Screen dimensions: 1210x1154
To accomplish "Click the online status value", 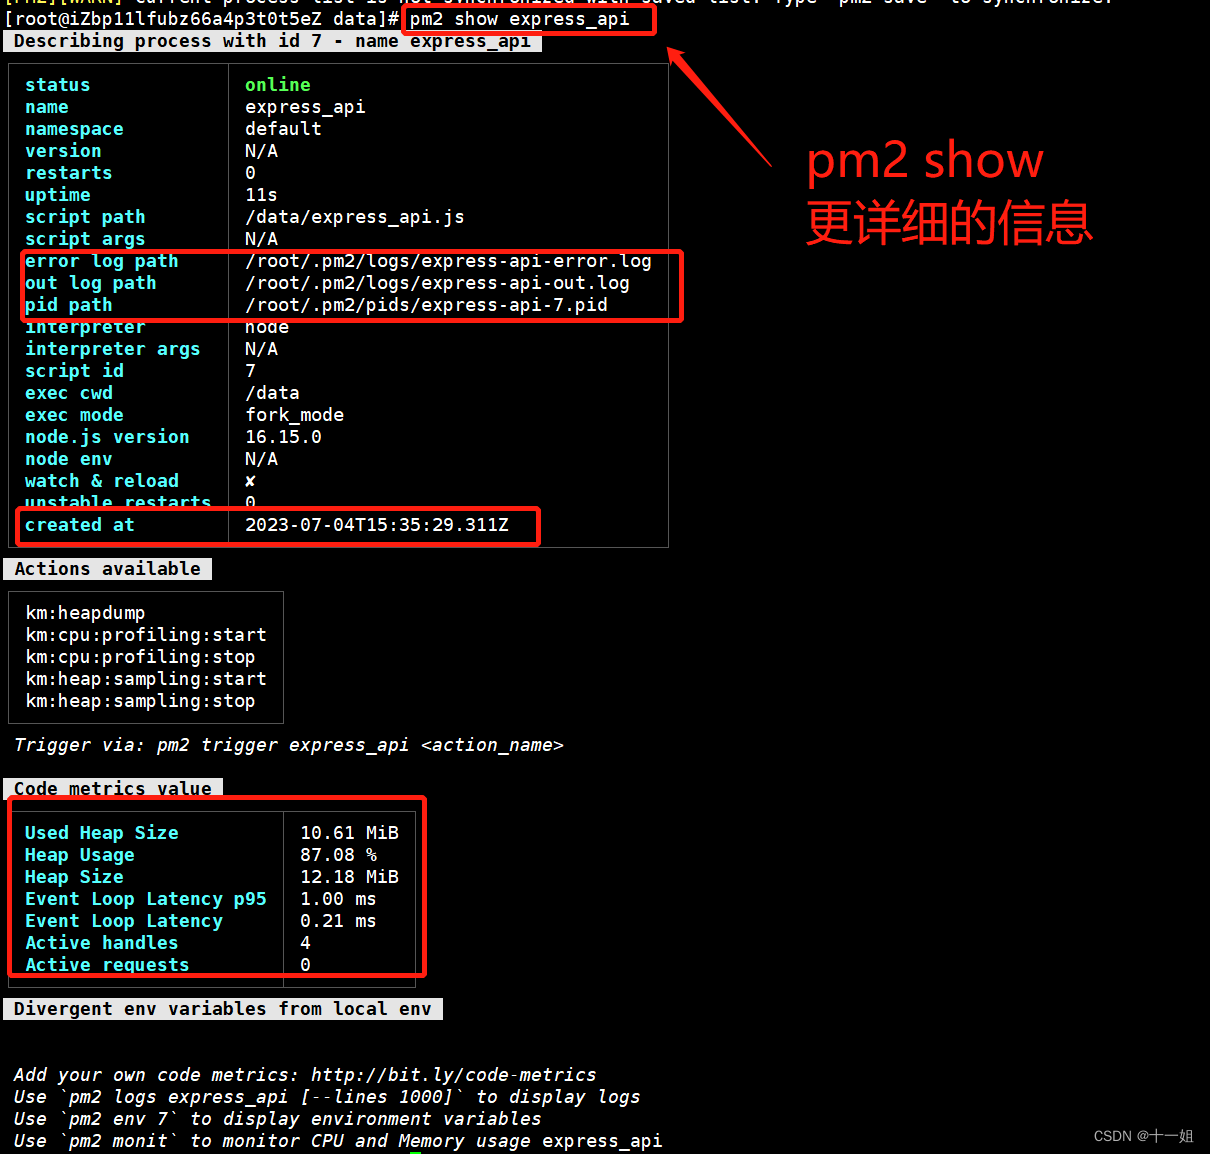I will (277, 84).
